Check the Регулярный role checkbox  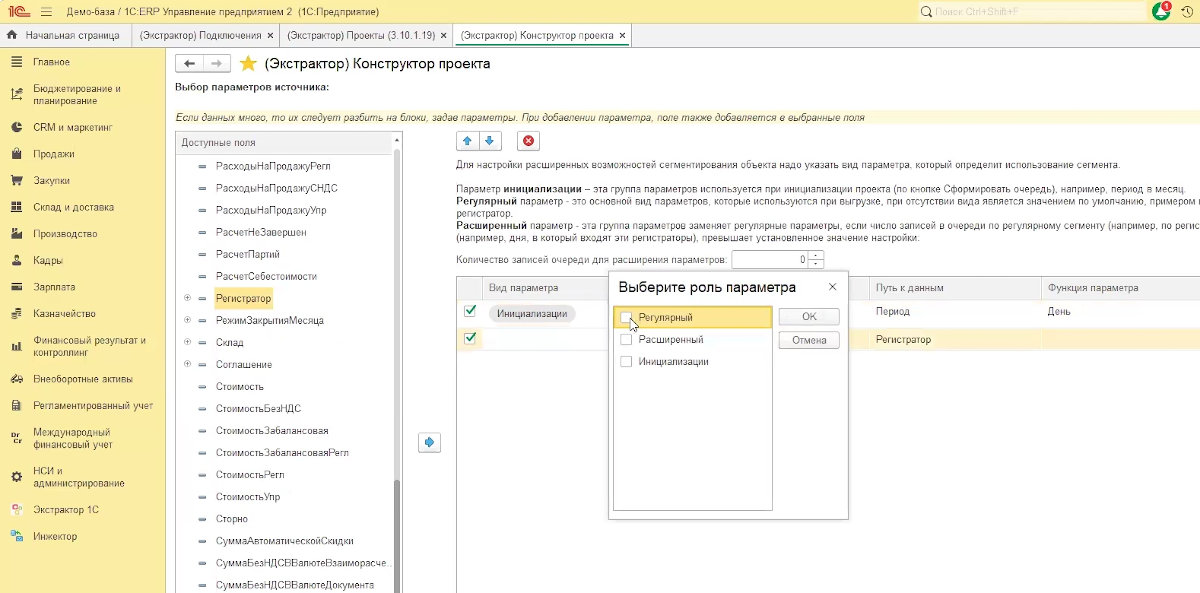click(x=626, y=317)
